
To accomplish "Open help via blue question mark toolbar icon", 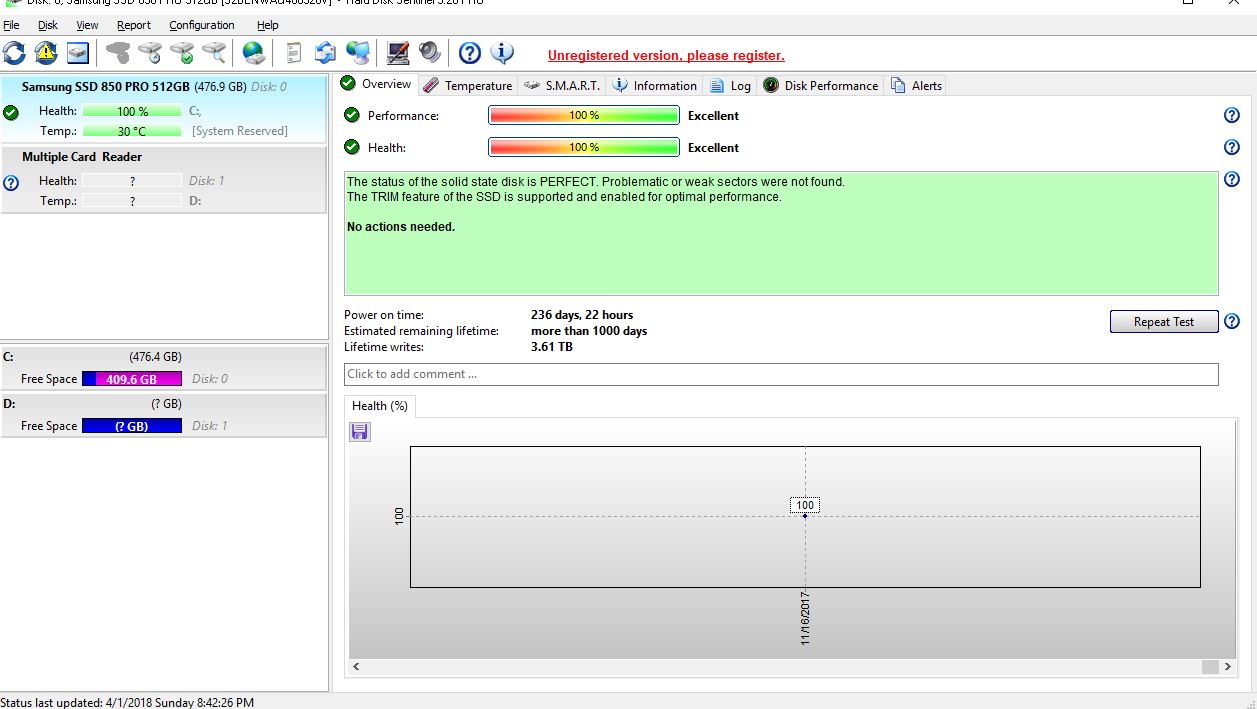I will pyautogui.click(x=470, y=53).
